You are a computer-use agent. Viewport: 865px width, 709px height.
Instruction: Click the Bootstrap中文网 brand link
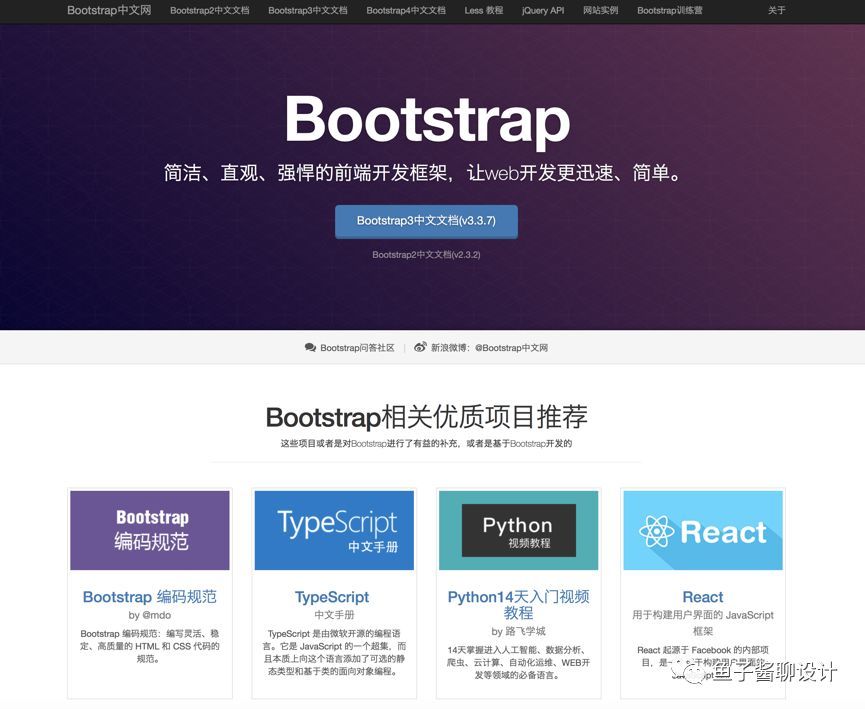coord(109,10)
